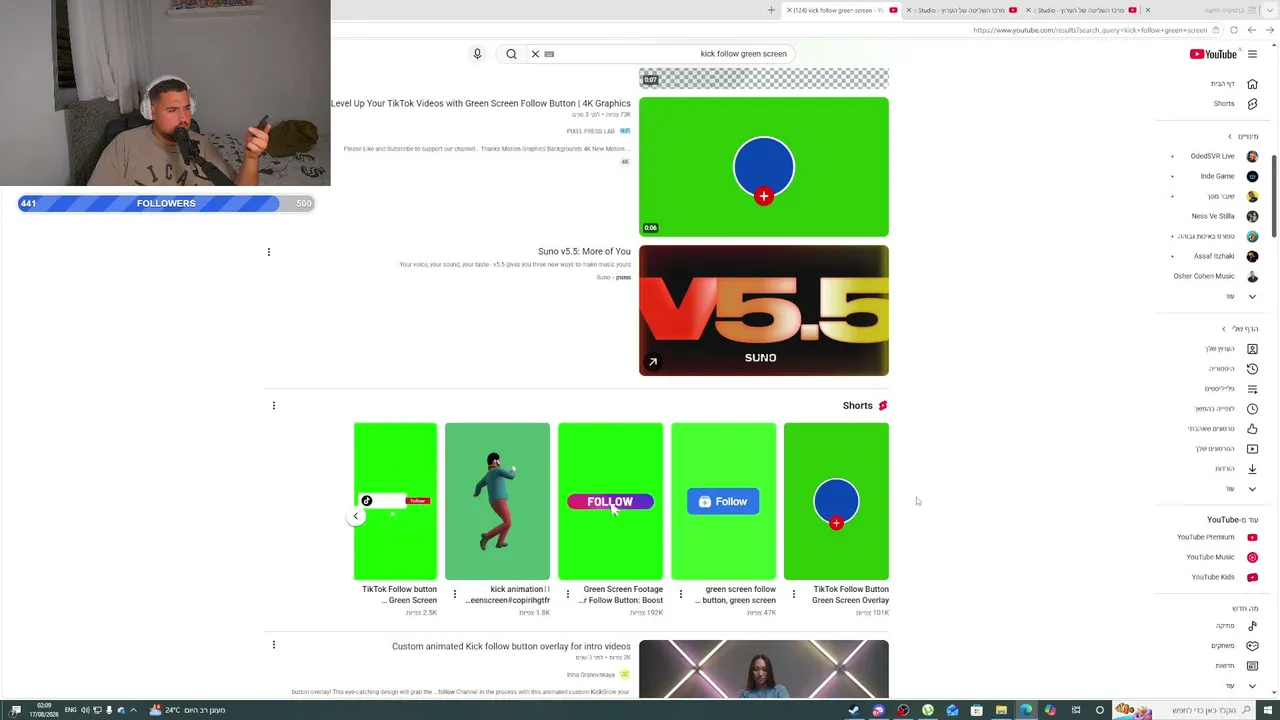The width and height of the screenshot is (1280, 720).
Task: Go to Osher Cohen Music subscription channel
Action: pos(1215,276)
